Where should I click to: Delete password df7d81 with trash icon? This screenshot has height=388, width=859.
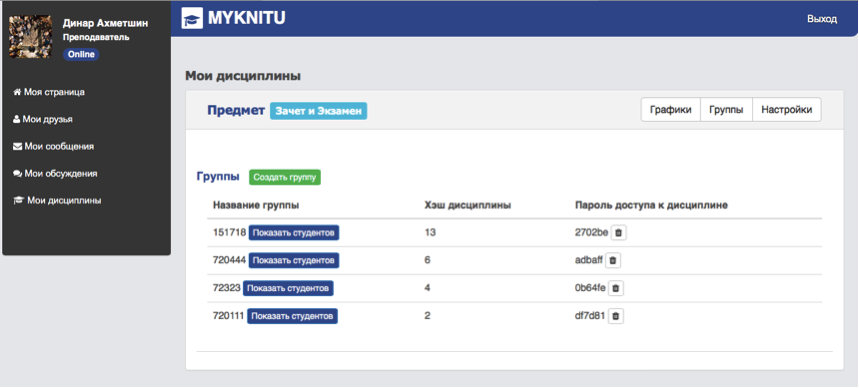616,316
